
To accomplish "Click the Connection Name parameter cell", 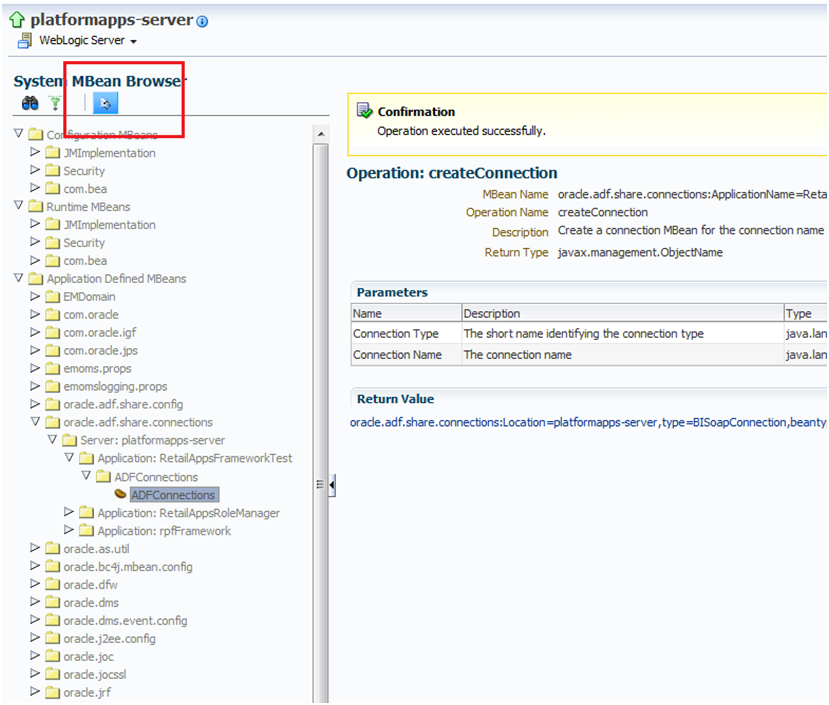I will pos(406,355).
